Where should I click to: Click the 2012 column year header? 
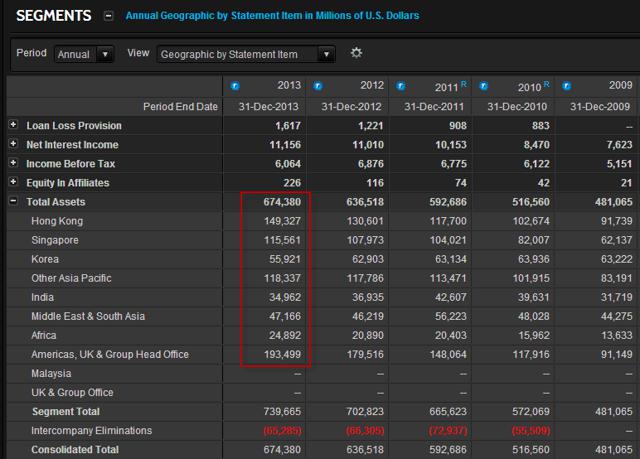(x=372, y=85)
